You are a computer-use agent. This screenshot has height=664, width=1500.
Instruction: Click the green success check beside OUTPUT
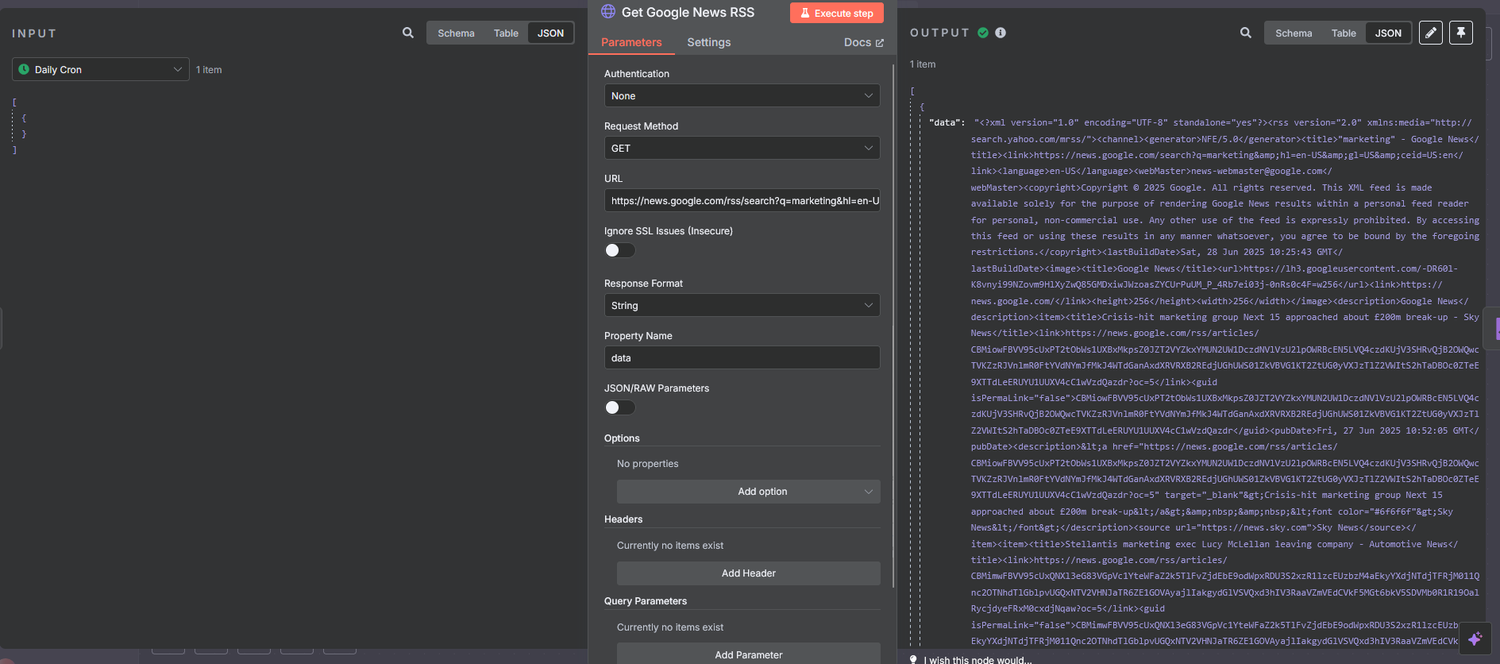(x=983, y=31)
